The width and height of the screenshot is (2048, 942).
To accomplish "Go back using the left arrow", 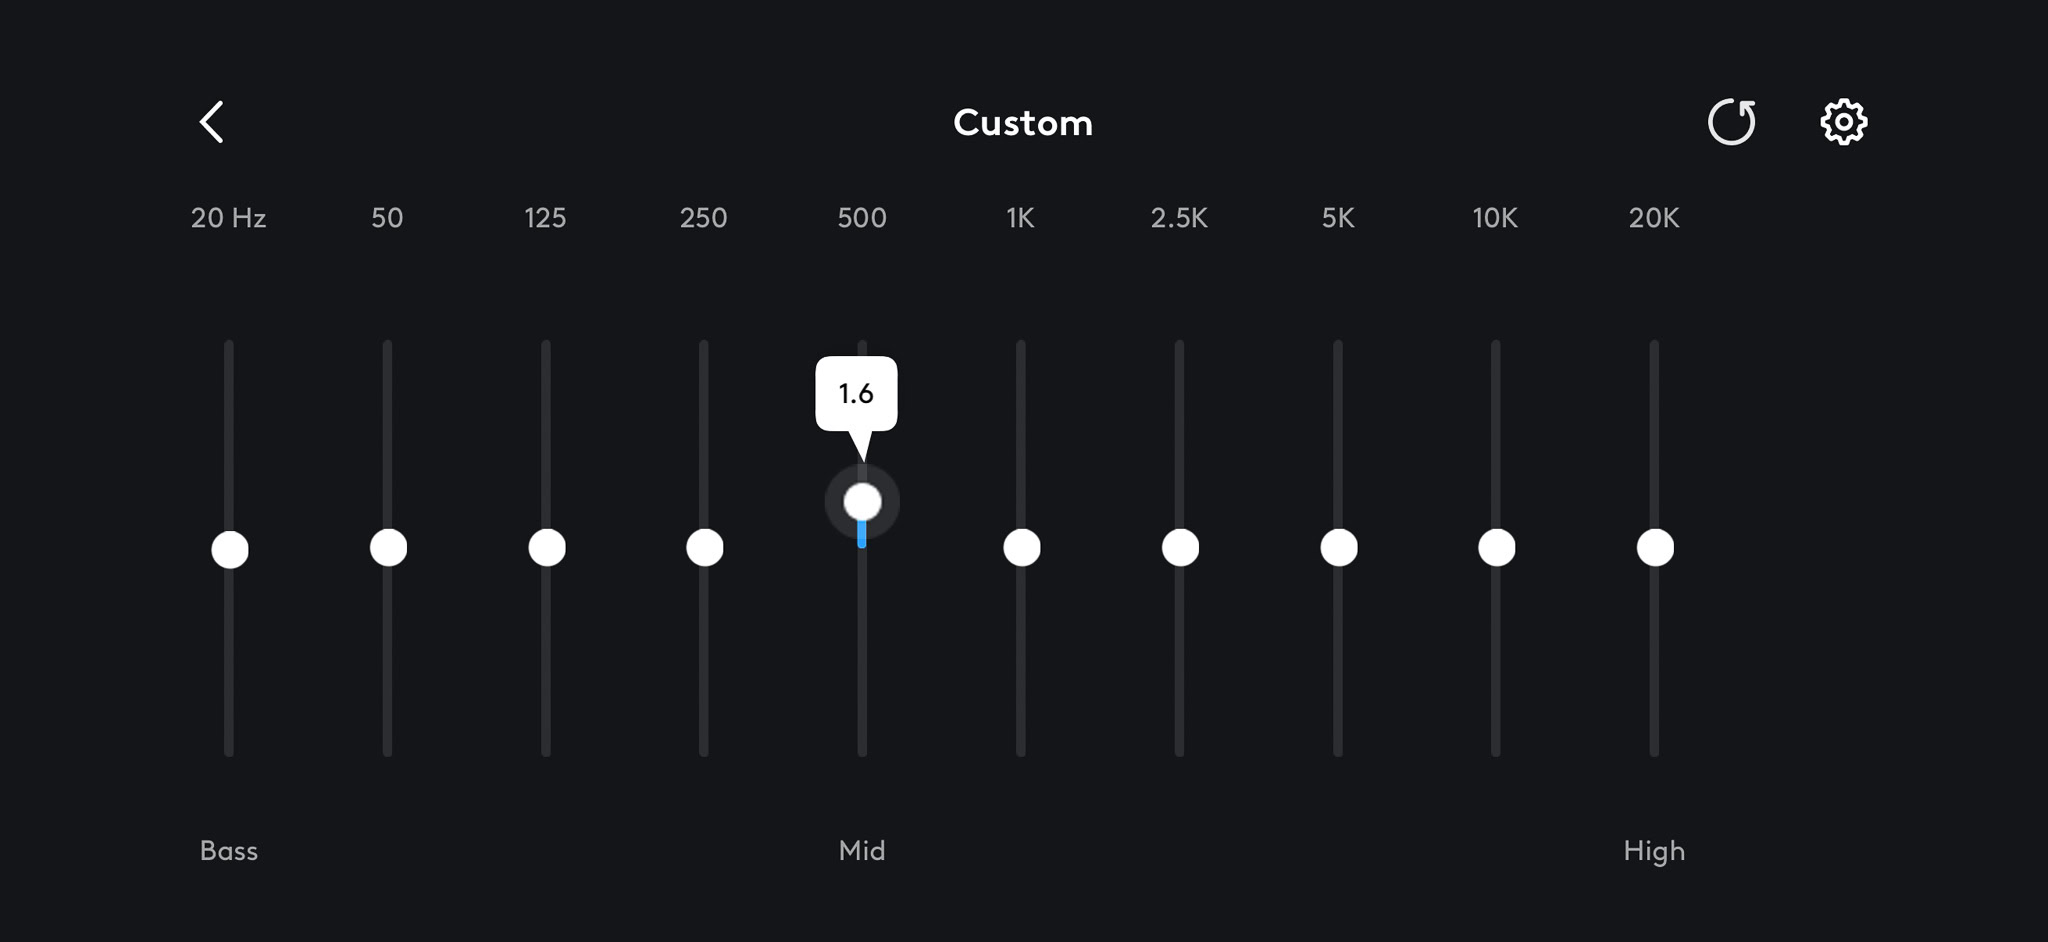I will click(x=212, y=122).
